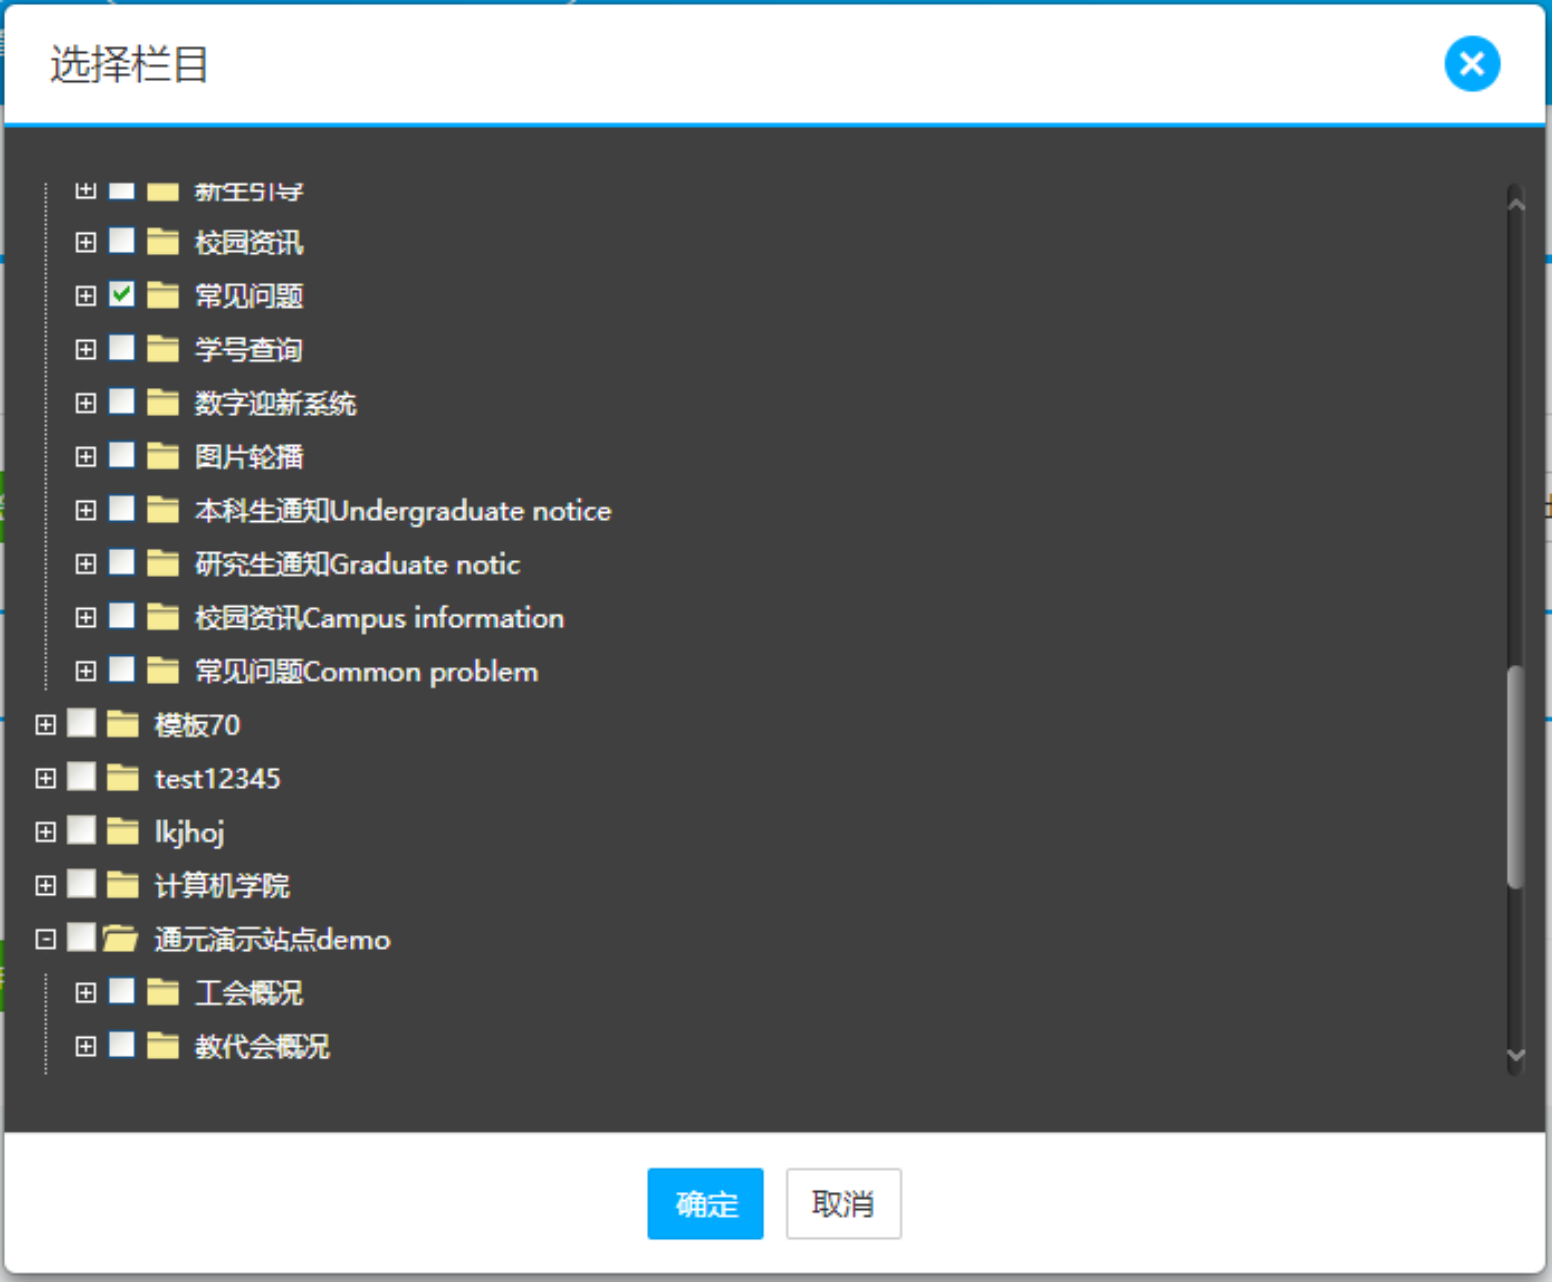1553x1282 pixels.
Task: Click the folder icon for 数字迎新系统
Action: pos(162,403)
